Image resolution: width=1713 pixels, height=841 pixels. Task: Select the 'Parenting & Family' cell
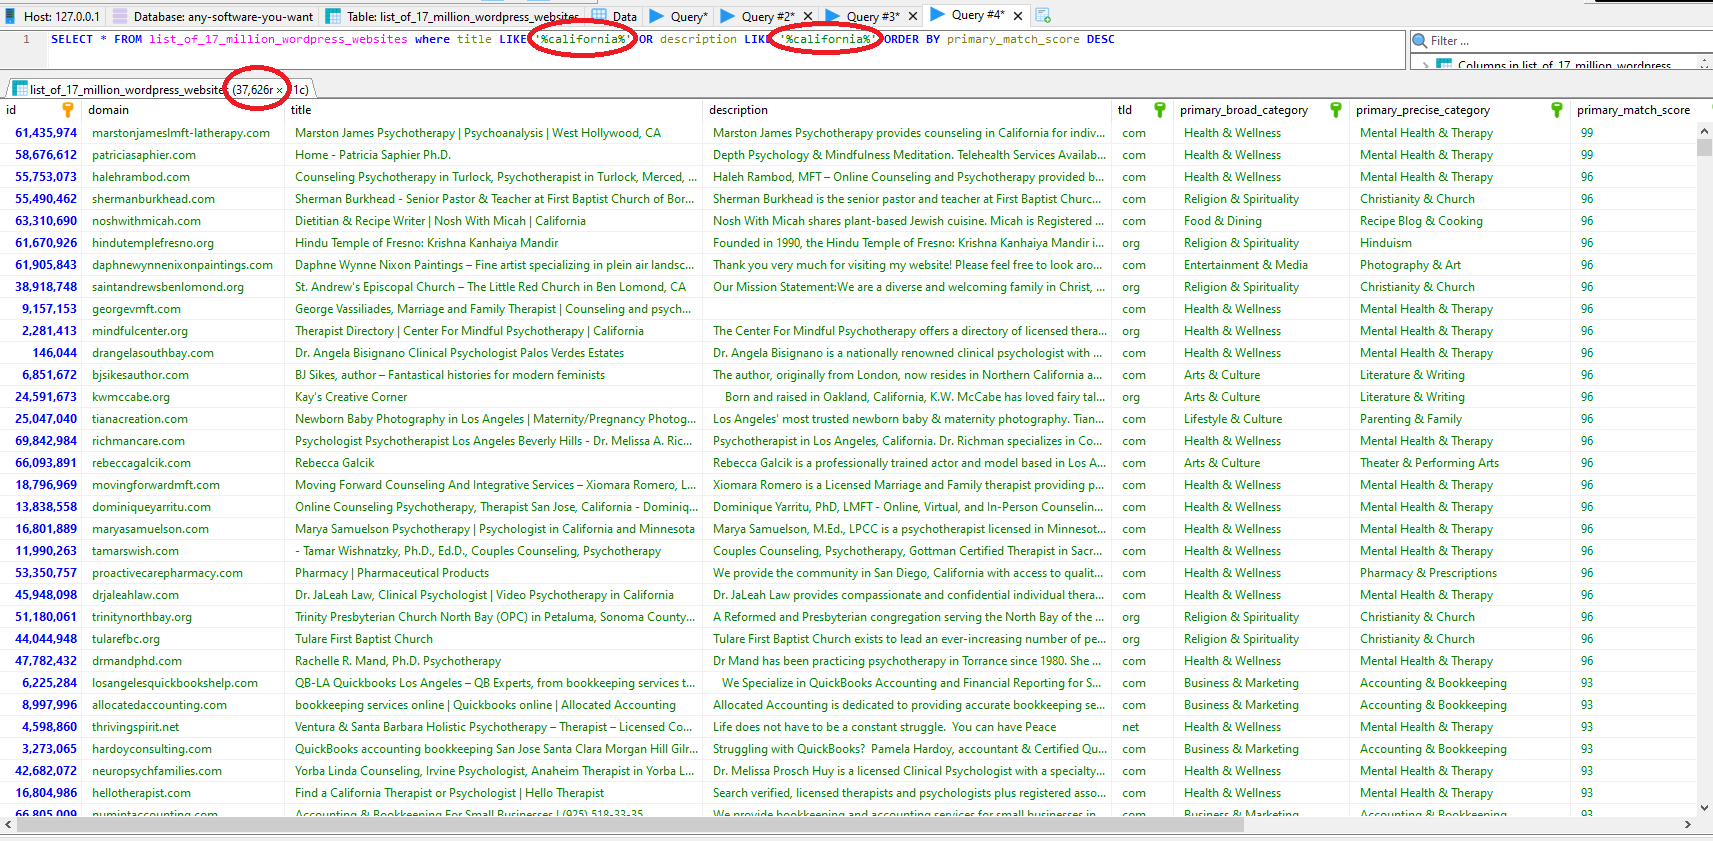(1410, 419)
